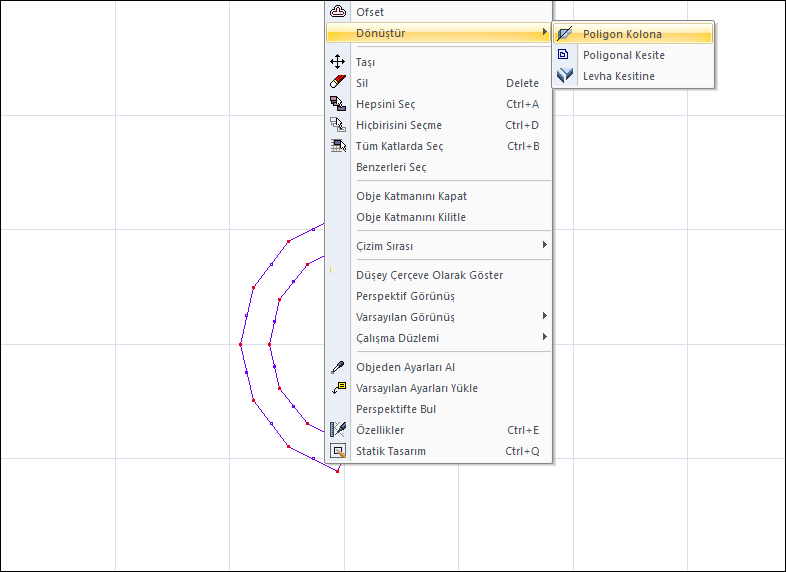Click the Poligon Kolona icon
This screenshot has width=786, height=572.
[564, 34]
